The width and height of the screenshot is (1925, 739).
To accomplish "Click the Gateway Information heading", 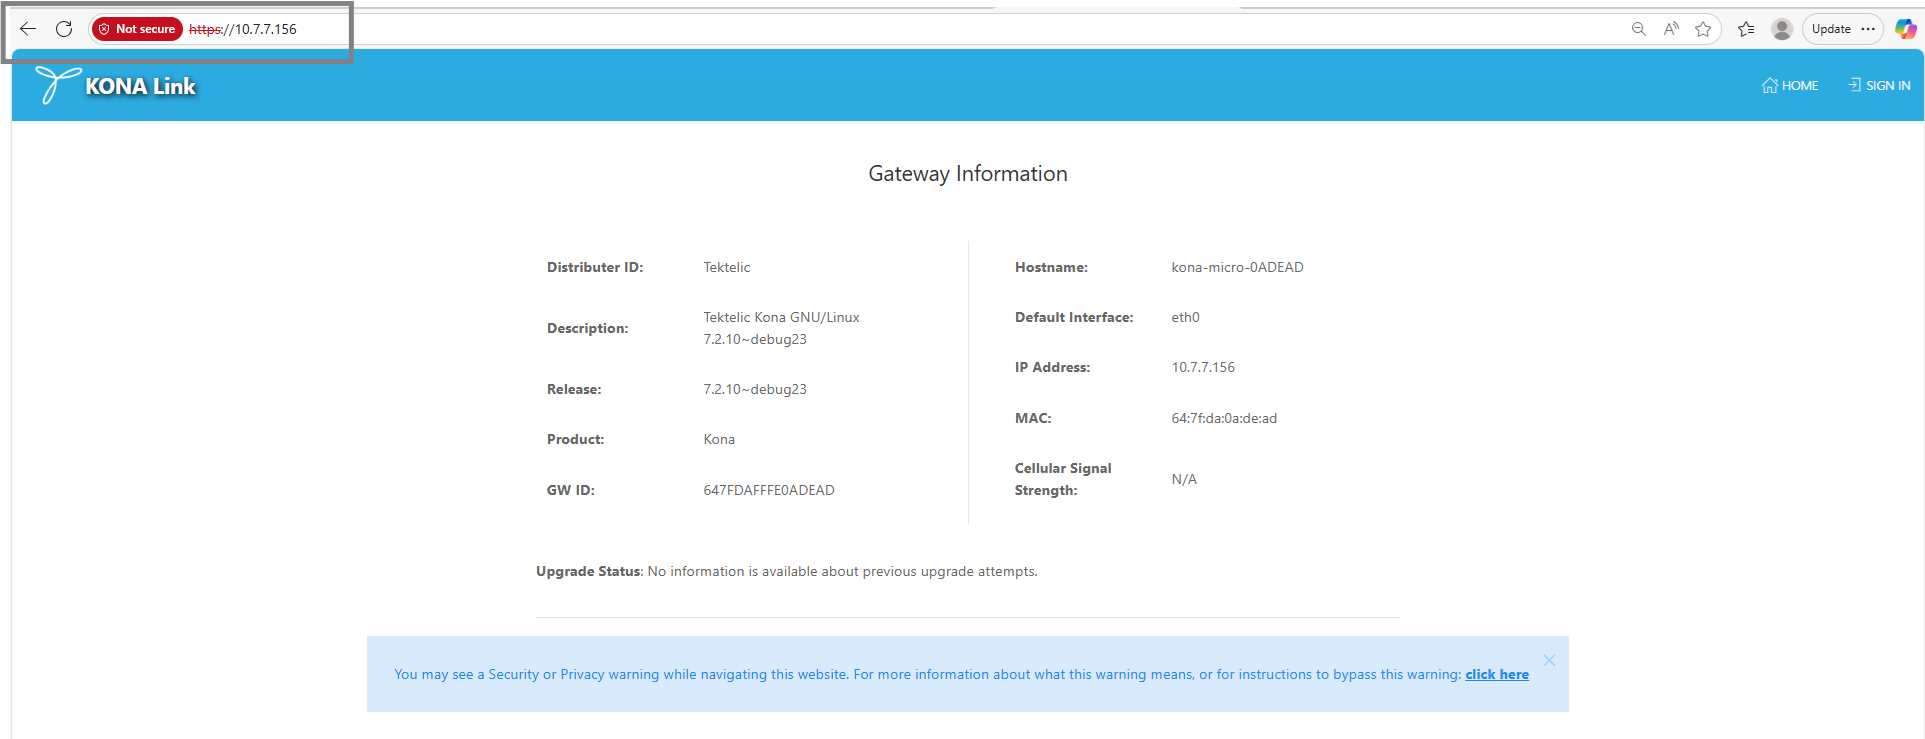I will tap(968, 174).
